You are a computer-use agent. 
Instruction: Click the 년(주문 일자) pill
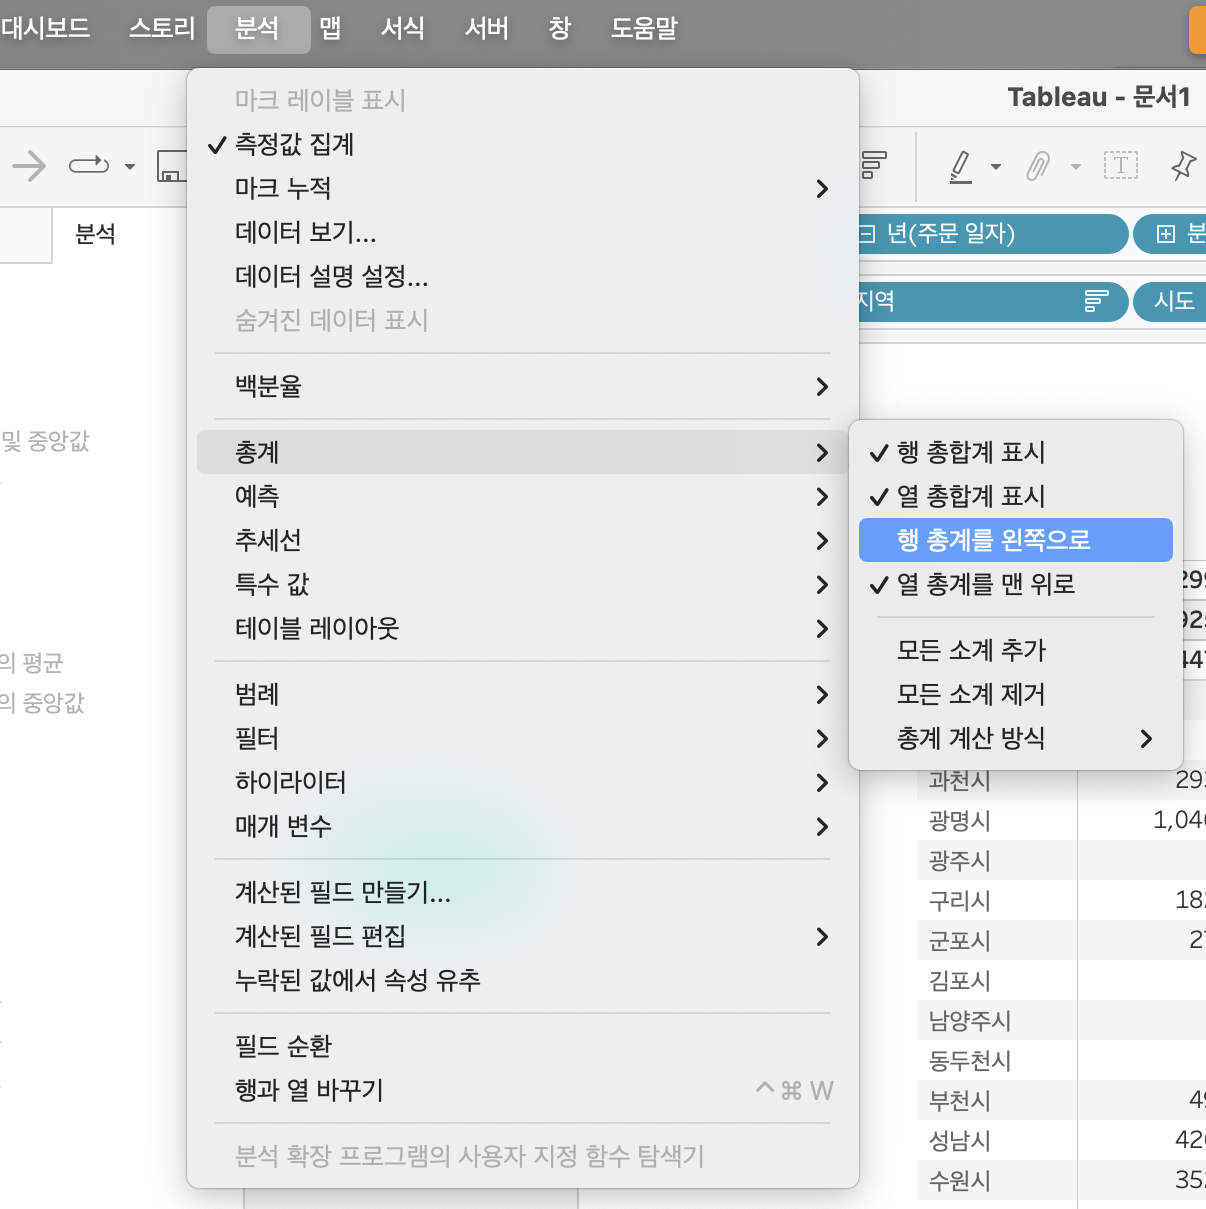pos(992,234)
